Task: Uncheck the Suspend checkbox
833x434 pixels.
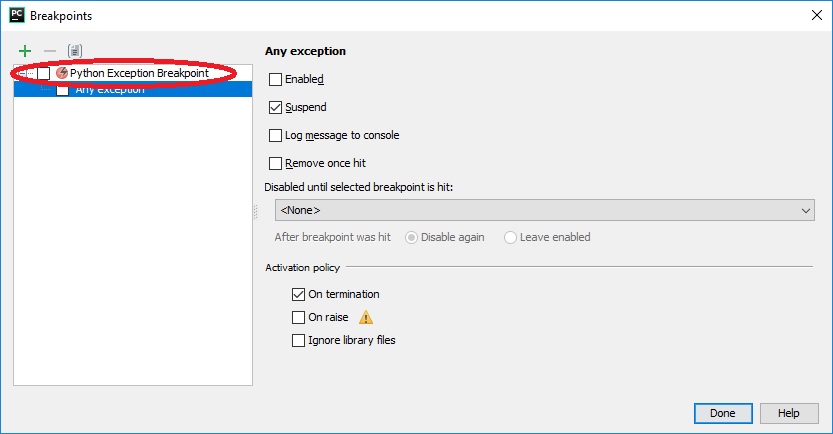Action: pos(276,107)
